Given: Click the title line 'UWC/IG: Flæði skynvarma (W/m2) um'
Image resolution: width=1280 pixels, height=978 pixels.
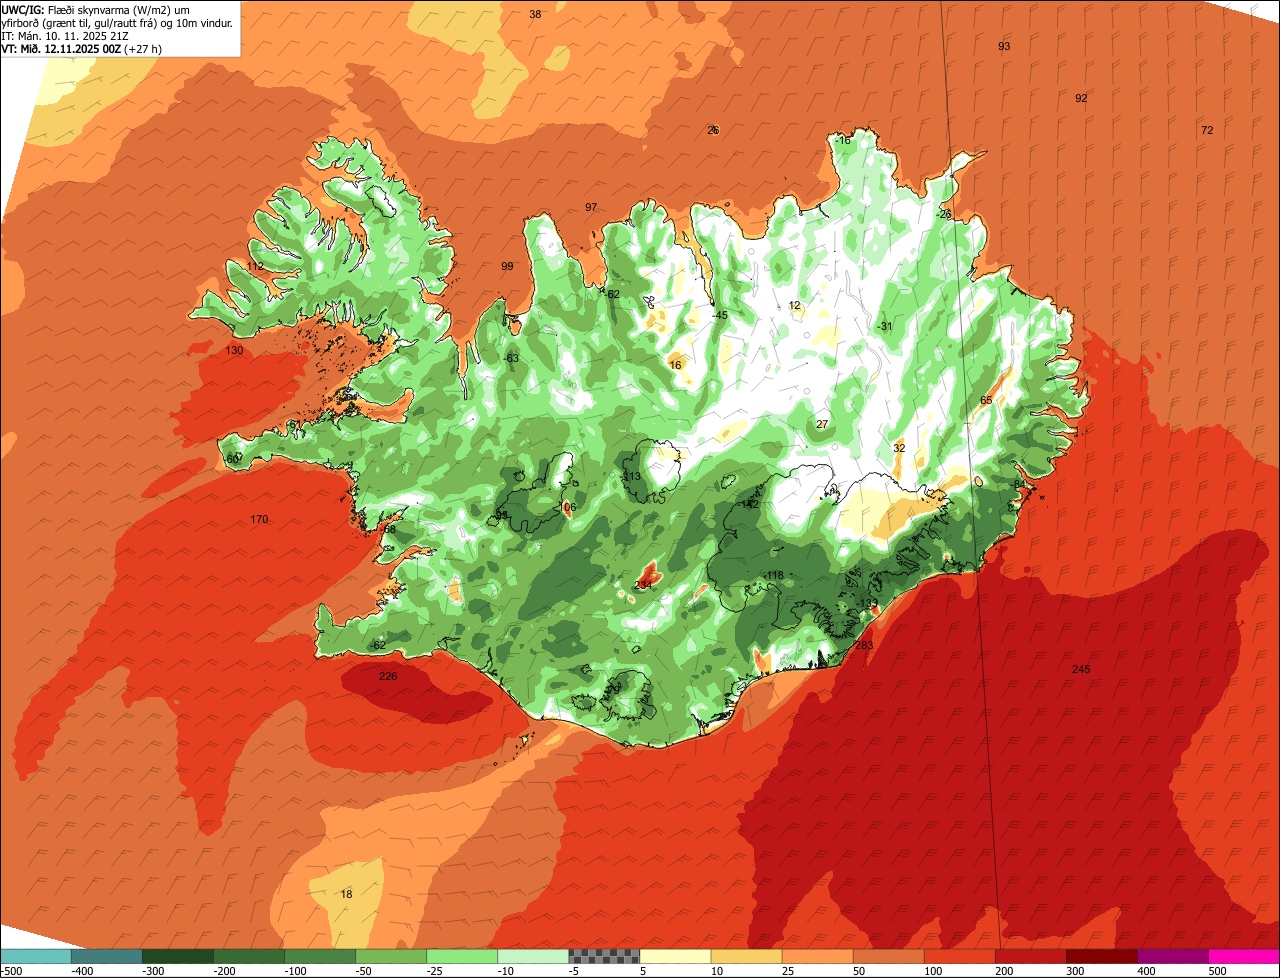Looking at the screenshot, I should [x=96, y=9].
